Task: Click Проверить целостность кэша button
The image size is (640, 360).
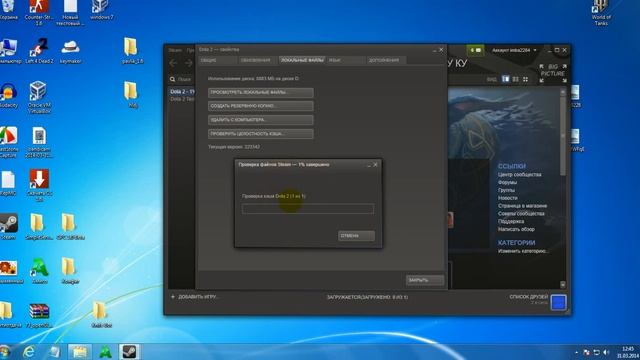Action: pos(261,134)
